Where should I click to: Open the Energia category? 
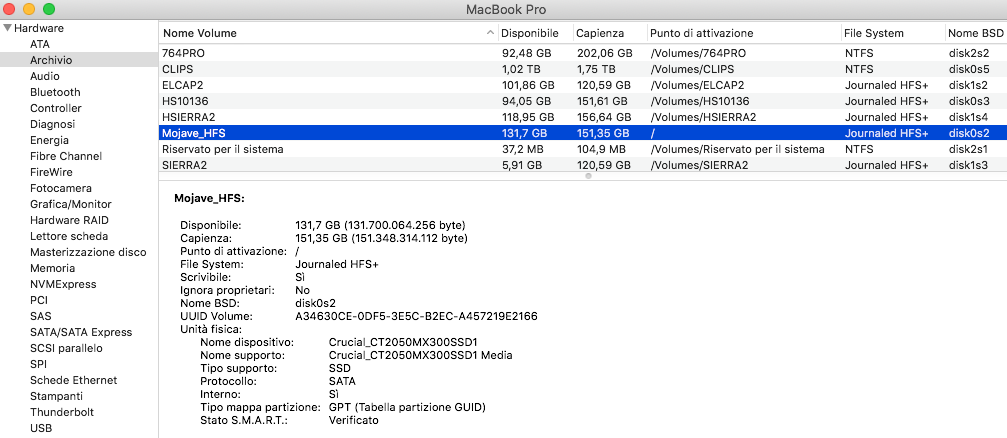tap(49, 141)
